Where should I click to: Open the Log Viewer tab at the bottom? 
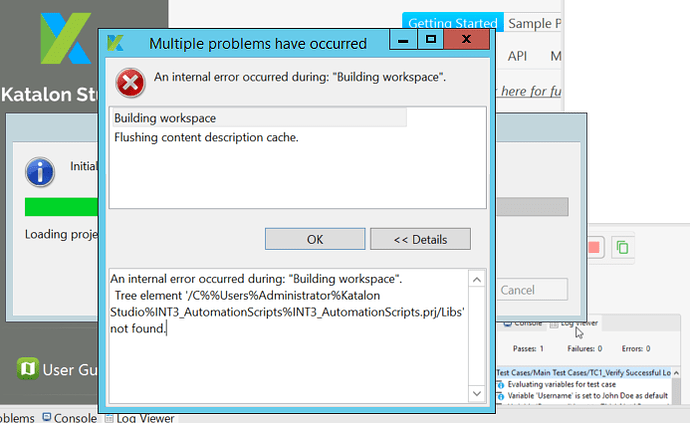click(140, 418)
